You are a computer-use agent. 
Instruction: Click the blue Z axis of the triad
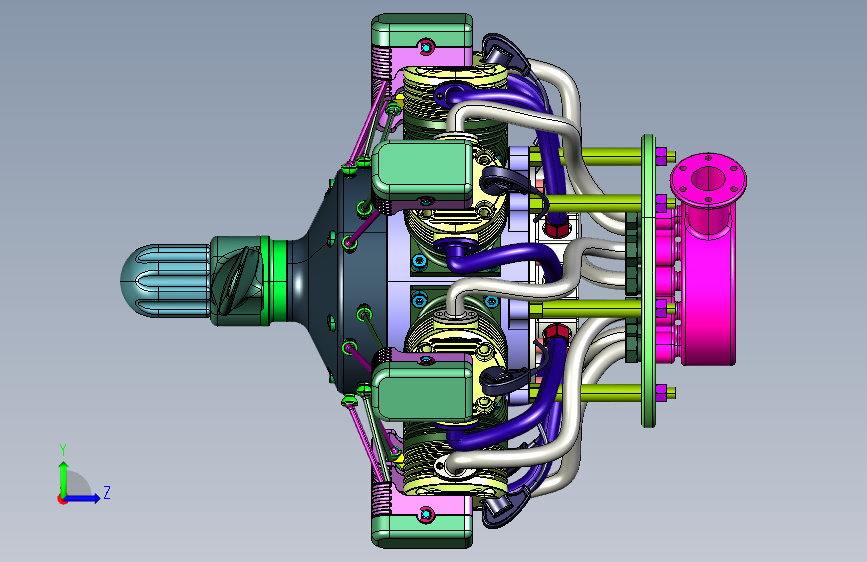pos(82,498)
